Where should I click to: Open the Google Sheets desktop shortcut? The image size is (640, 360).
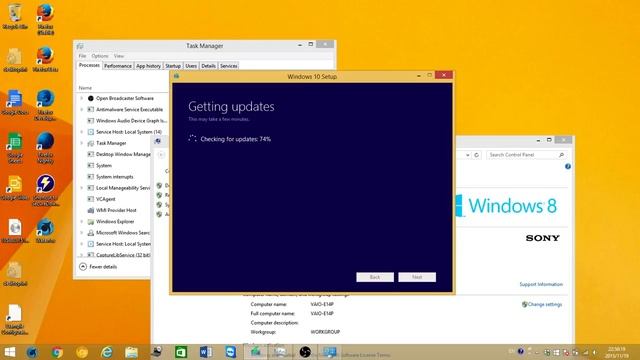15,147
